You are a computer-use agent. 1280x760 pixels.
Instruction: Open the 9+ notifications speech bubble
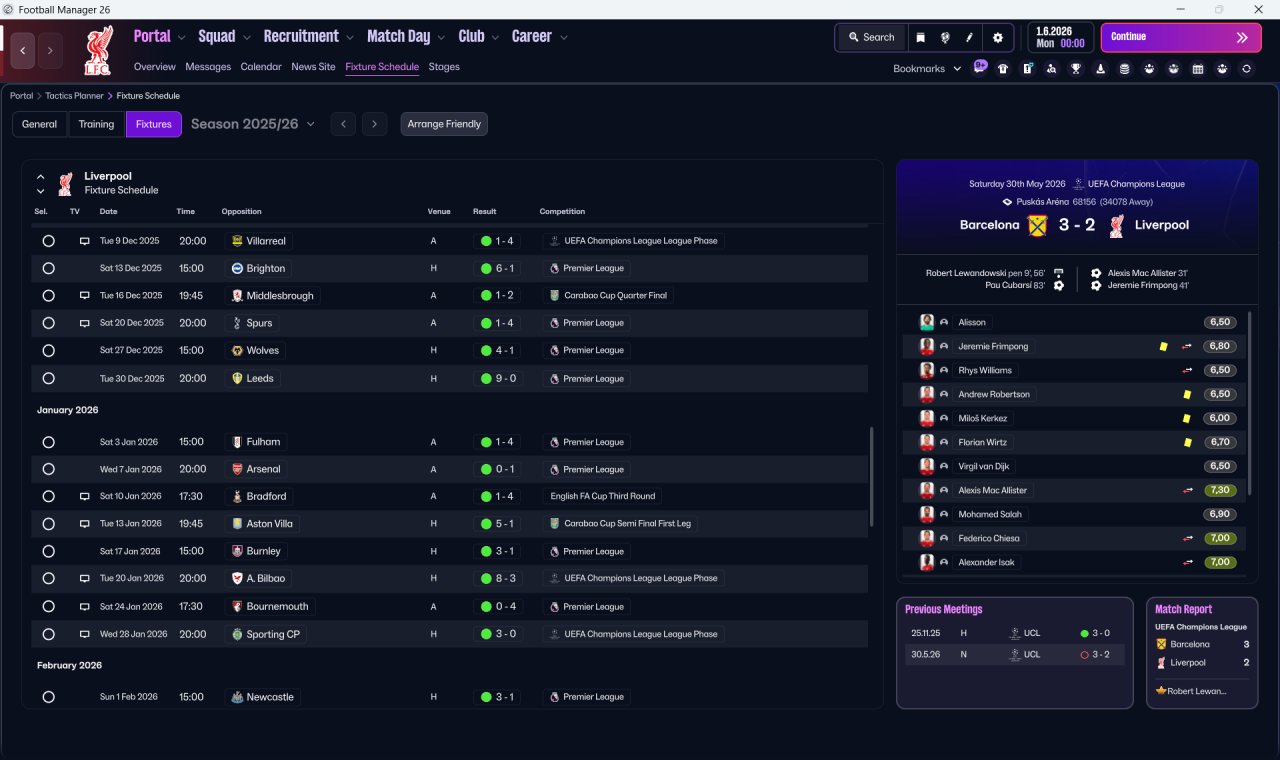(x=980, y=68)
